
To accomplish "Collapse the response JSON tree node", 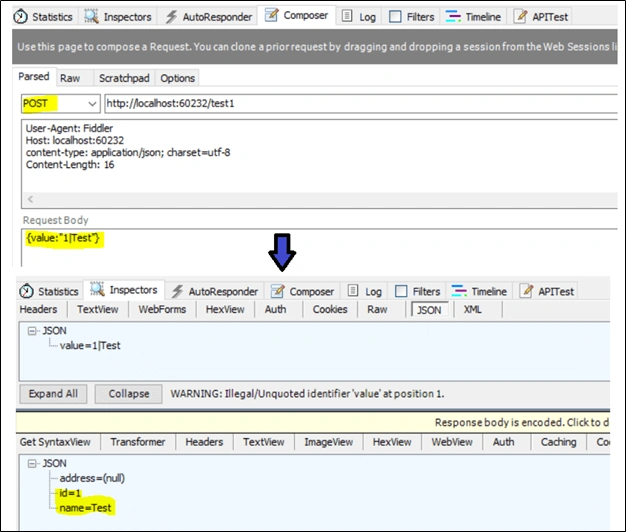I will click(x=32, y=463).
